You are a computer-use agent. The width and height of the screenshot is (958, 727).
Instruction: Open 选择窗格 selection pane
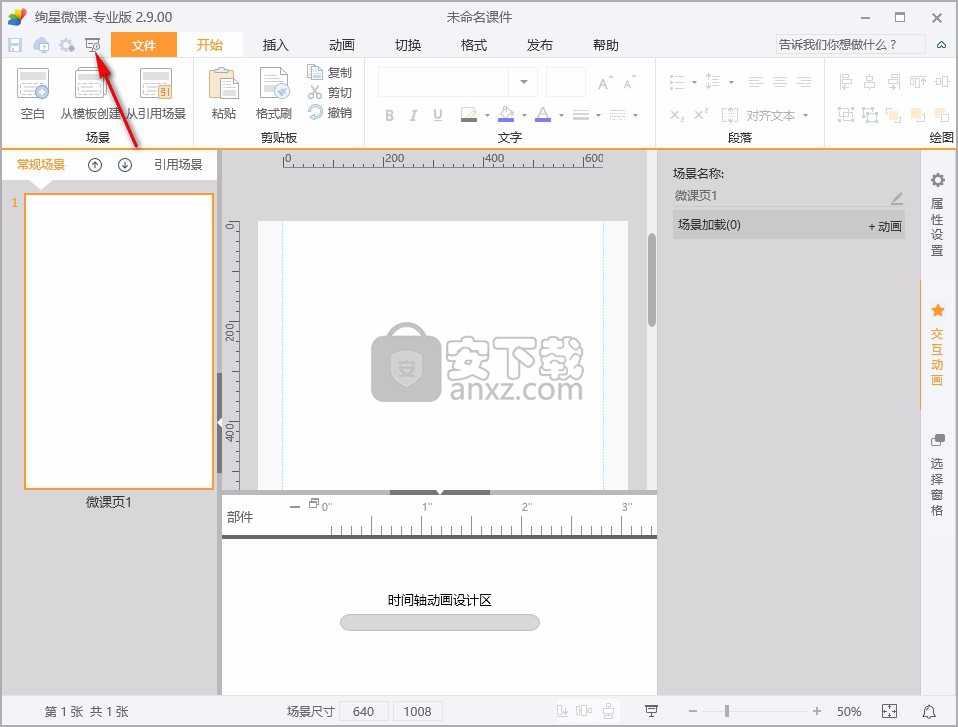click(937, 475)
